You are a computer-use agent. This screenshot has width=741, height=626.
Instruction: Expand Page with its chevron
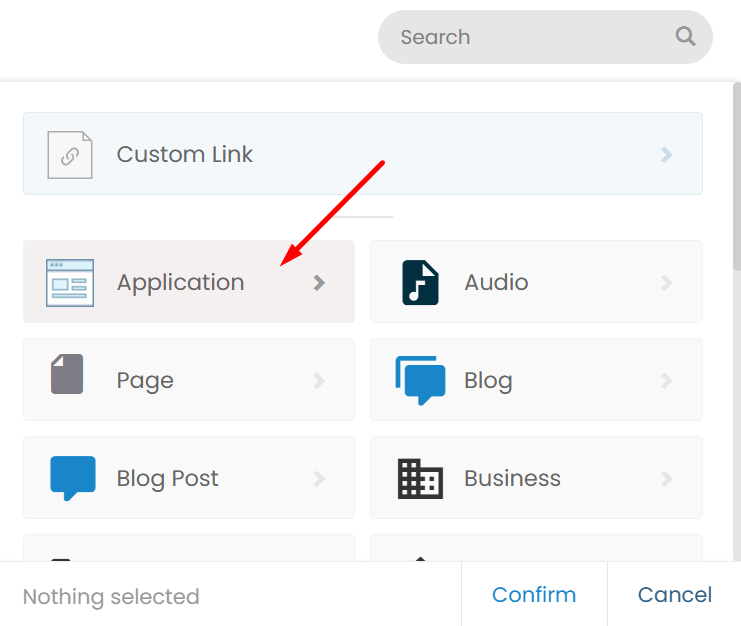tap(319, 380)
